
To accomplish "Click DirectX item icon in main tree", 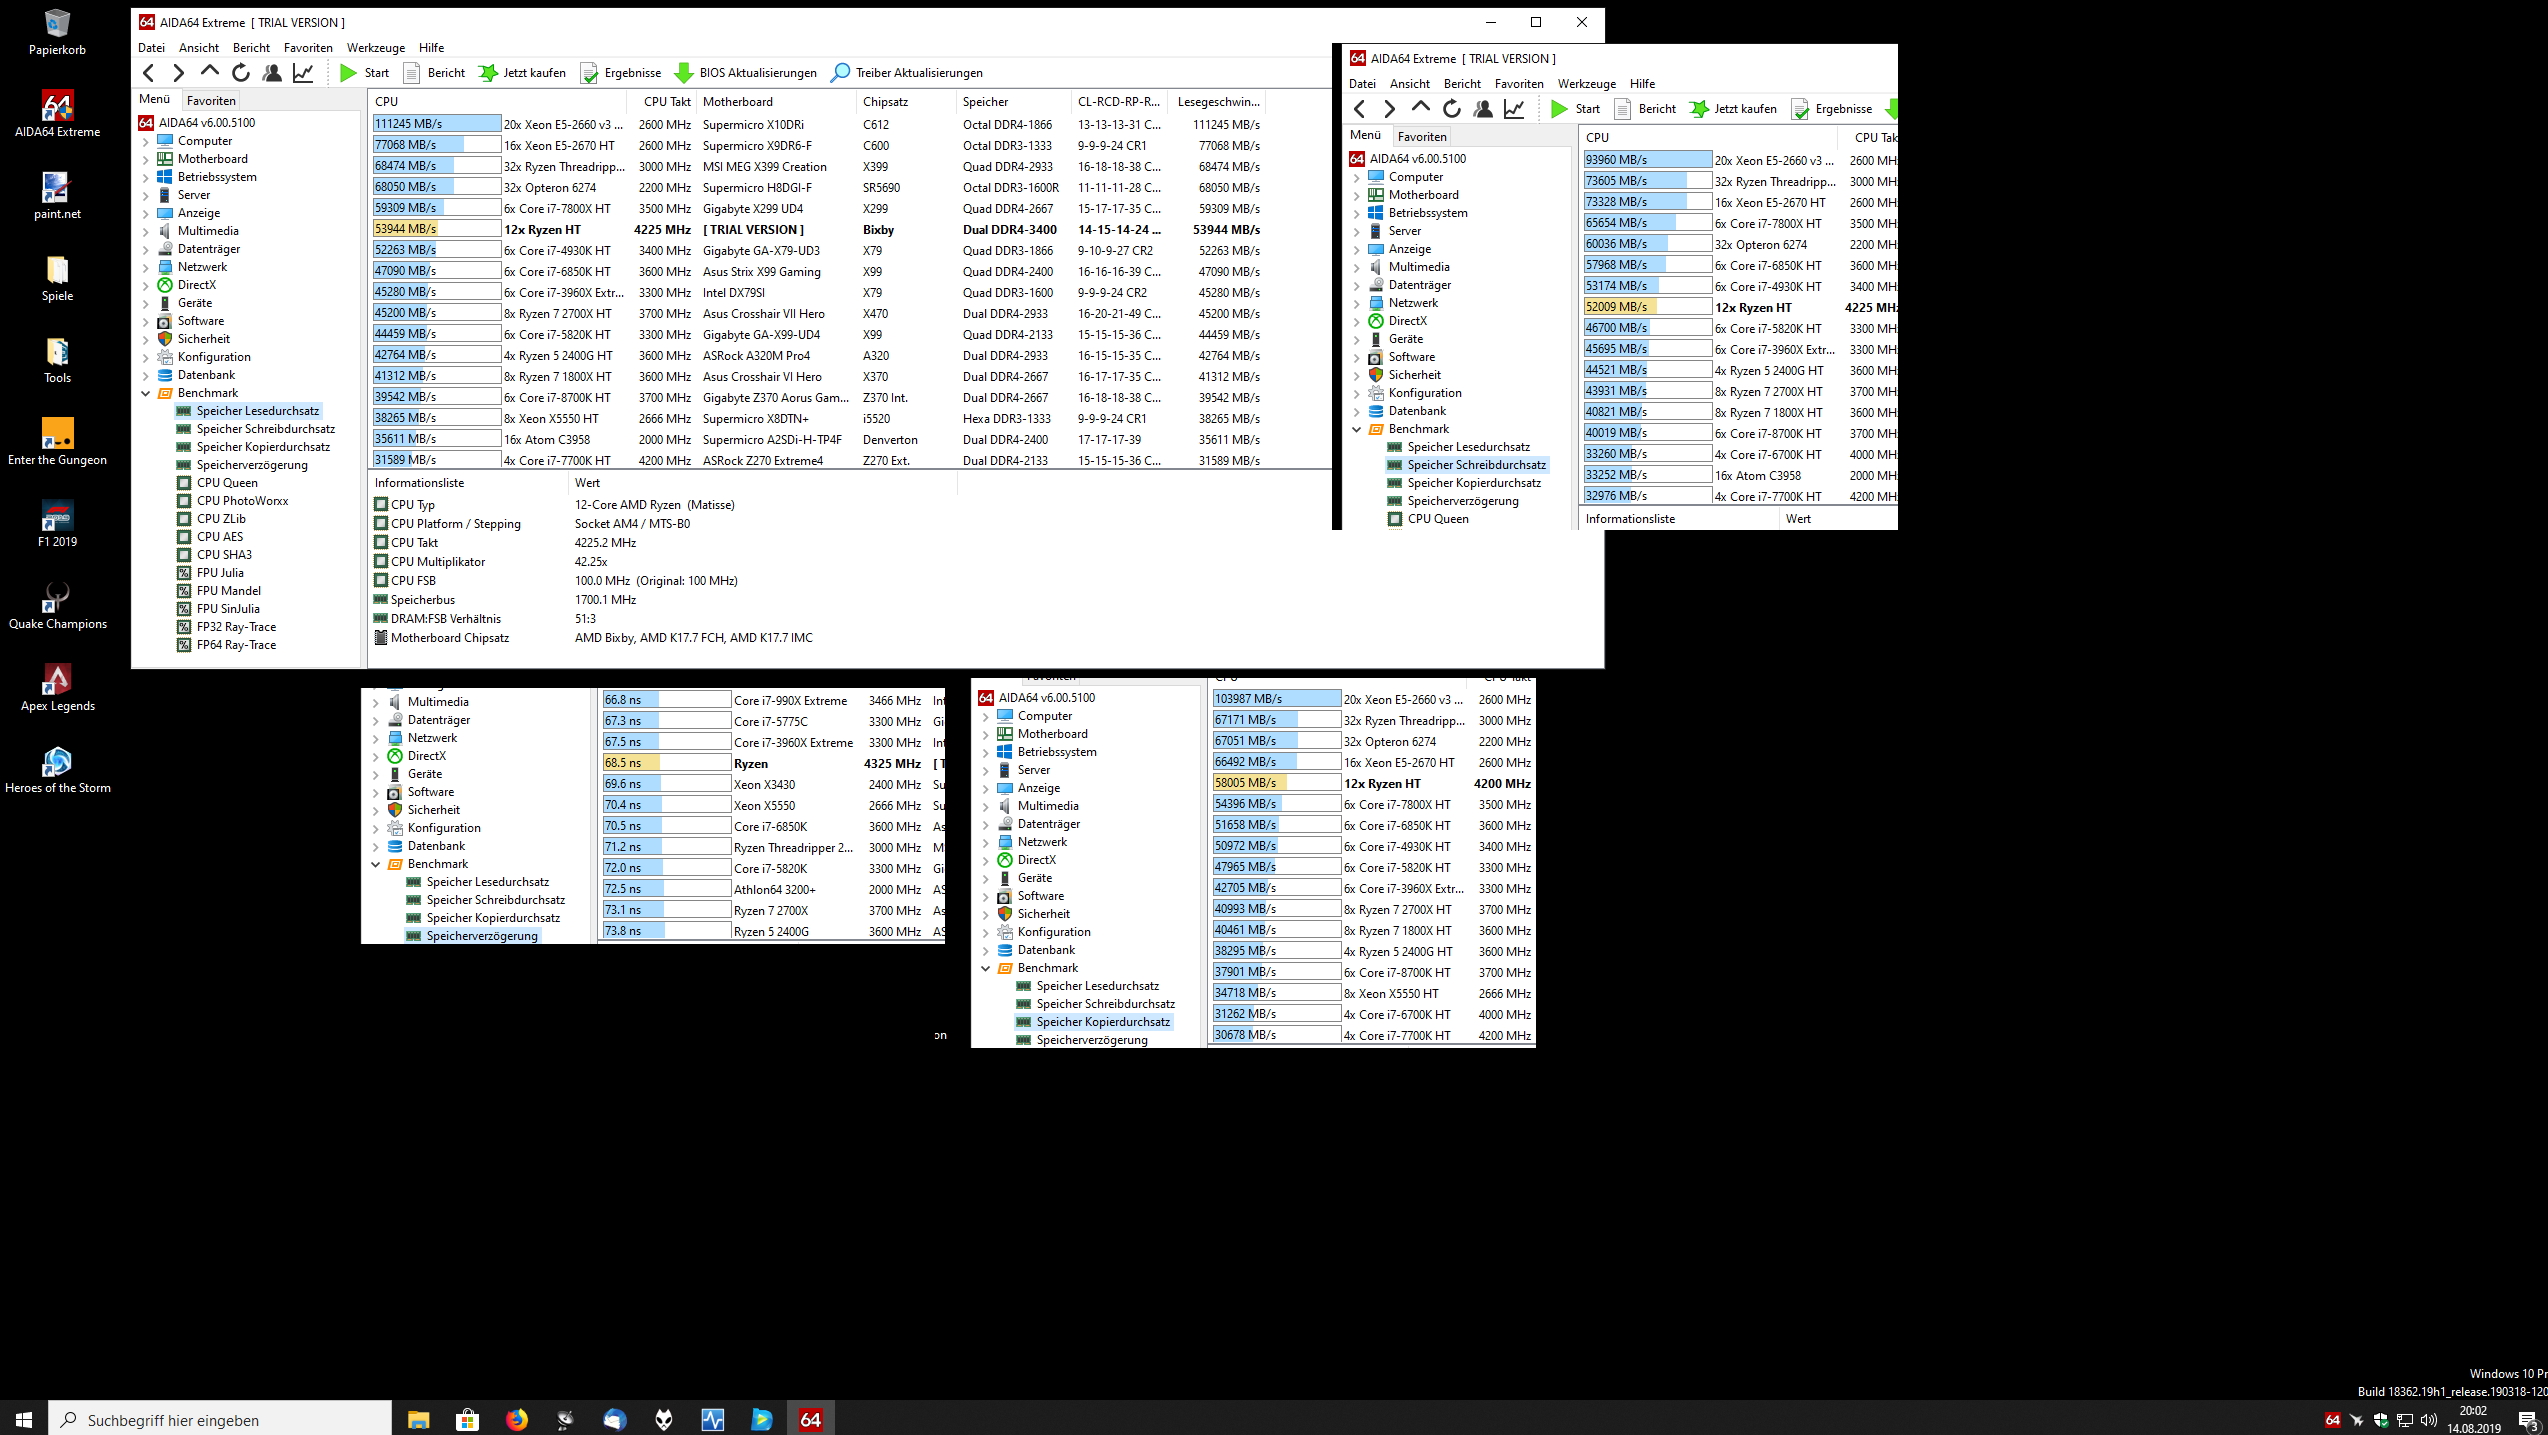I will coord(165,285).
